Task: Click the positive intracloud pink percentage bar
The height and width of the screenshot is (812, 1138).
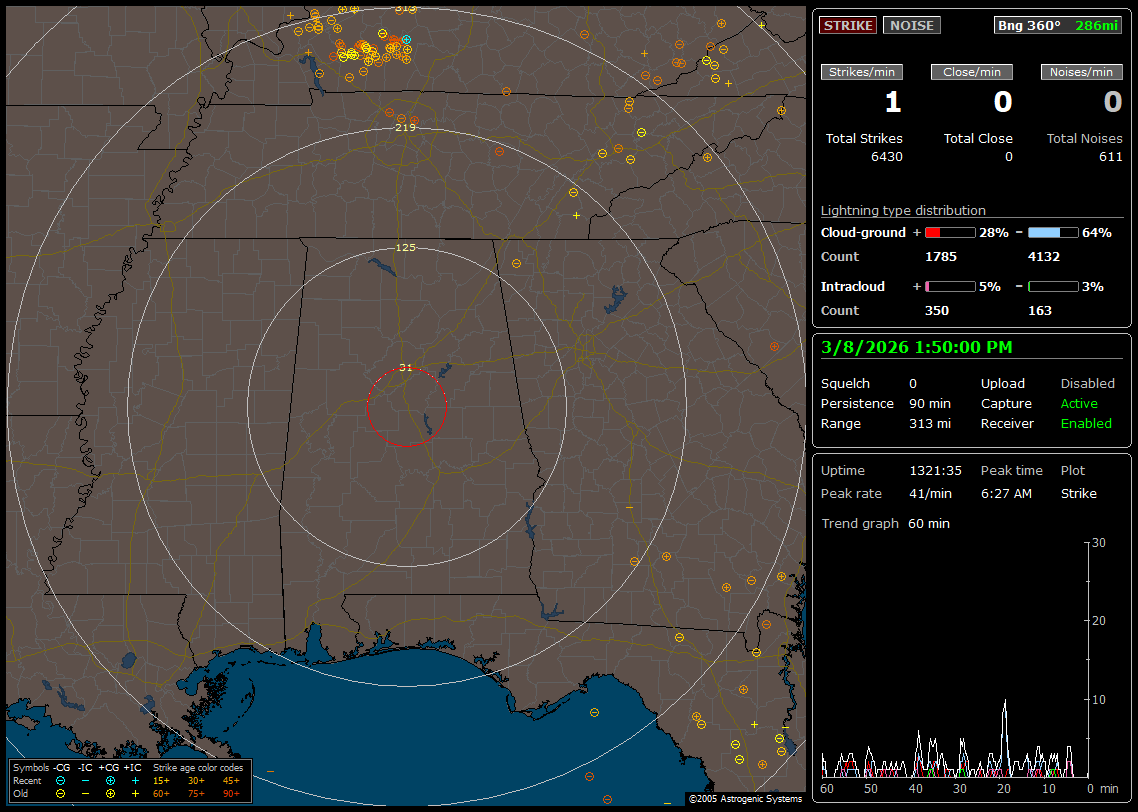Action: 949,286
